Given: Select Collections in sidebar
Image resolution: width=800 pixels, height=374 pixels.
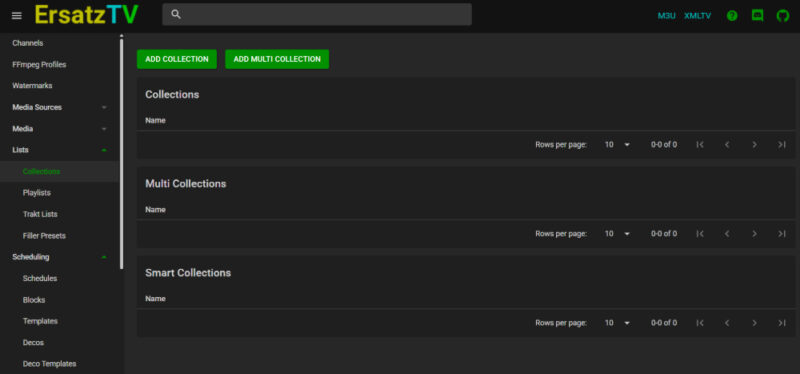Looking at the screenshot, I should (60, 171).
